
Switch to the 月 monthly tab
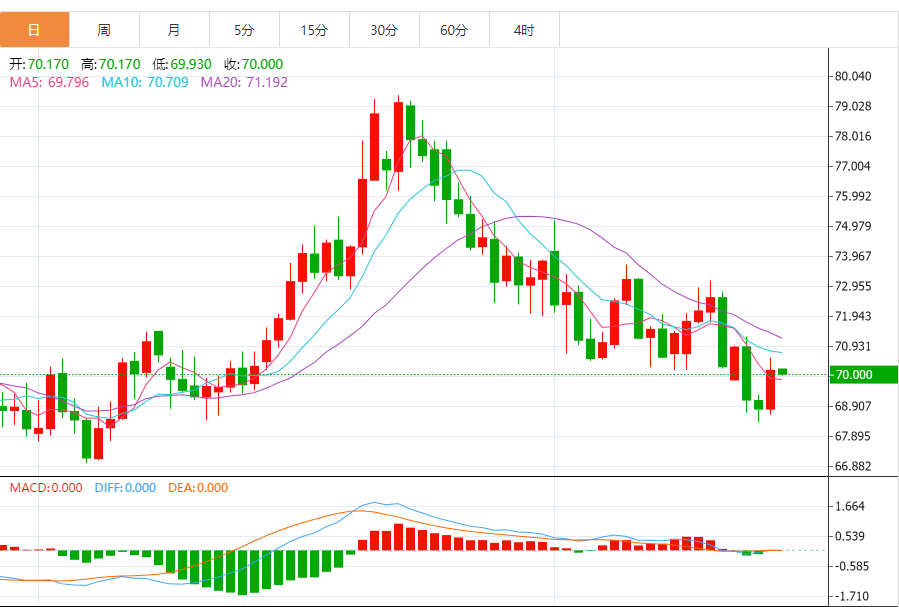pos(174,30)
